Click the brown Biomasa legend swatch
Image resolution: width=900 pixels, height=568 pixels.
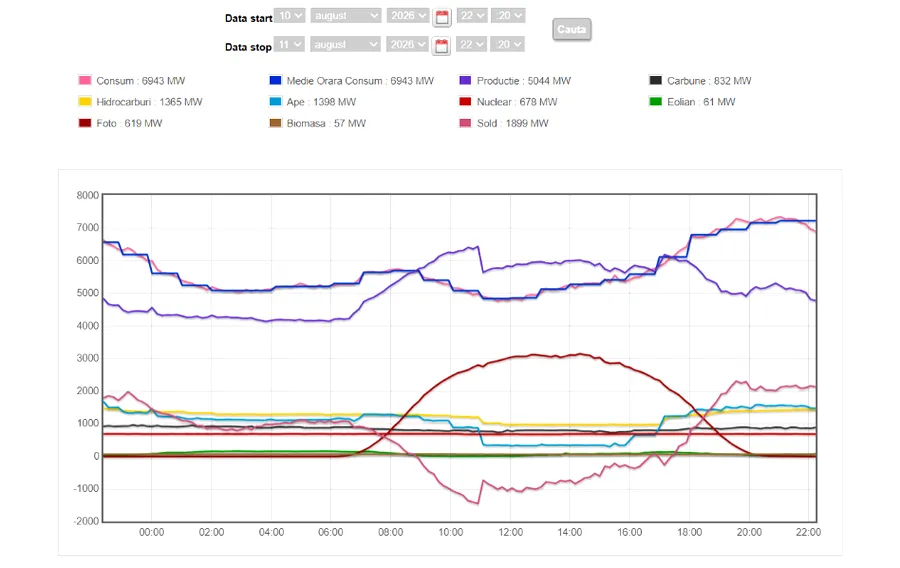click(x=276, y=123)
